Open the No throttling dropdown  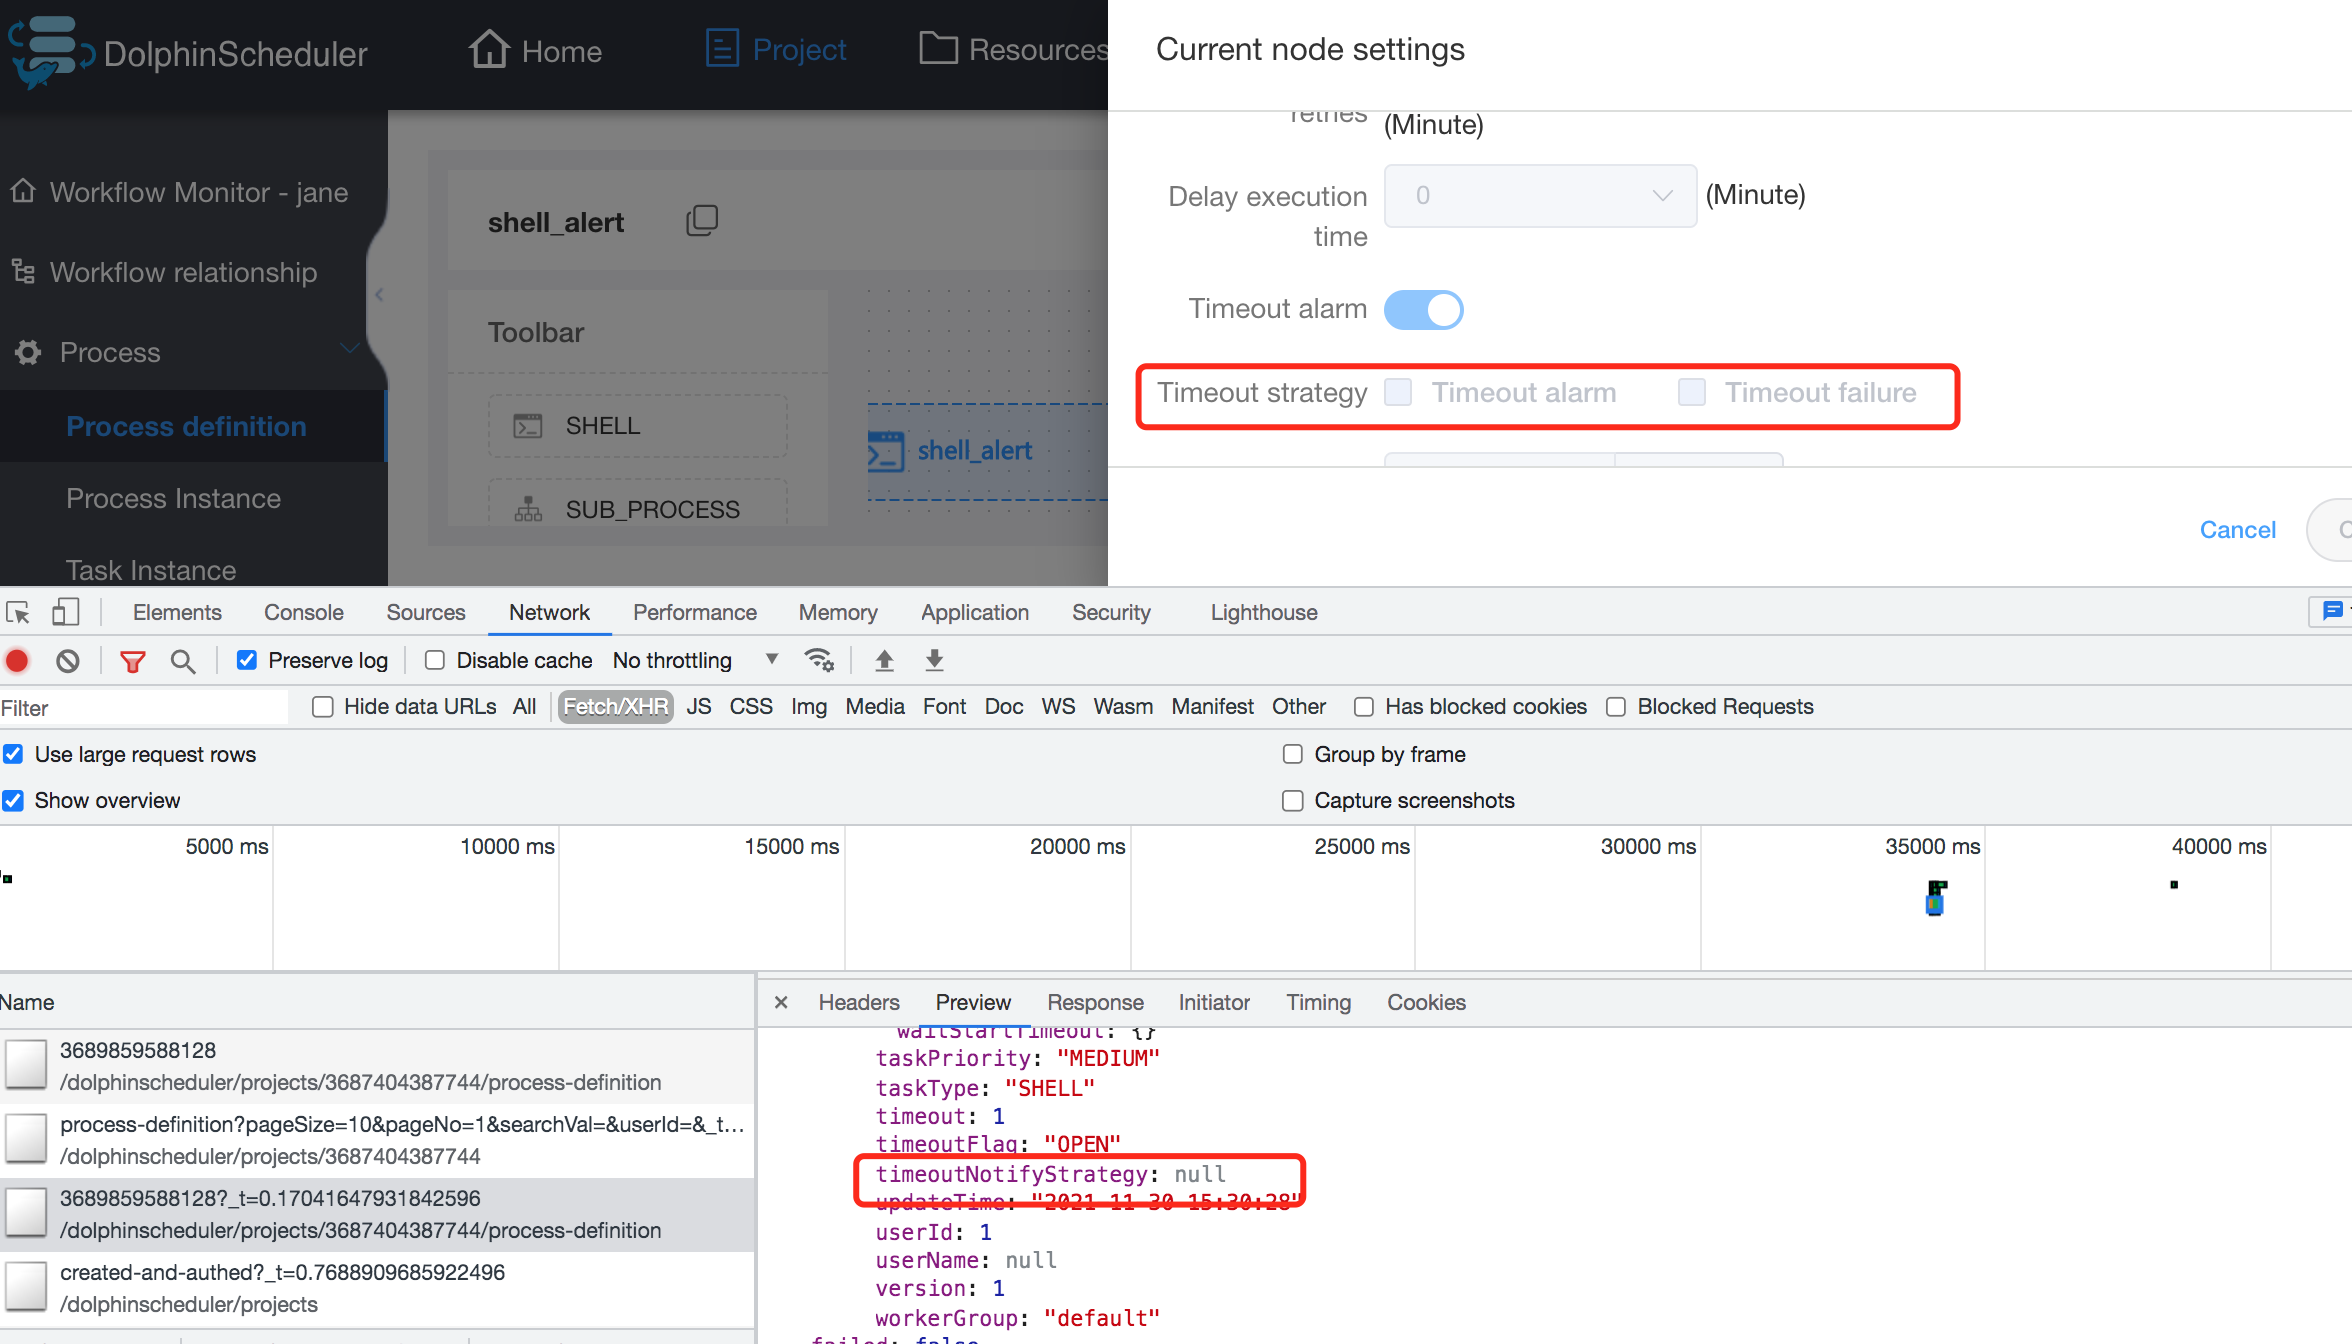[696, 661]
